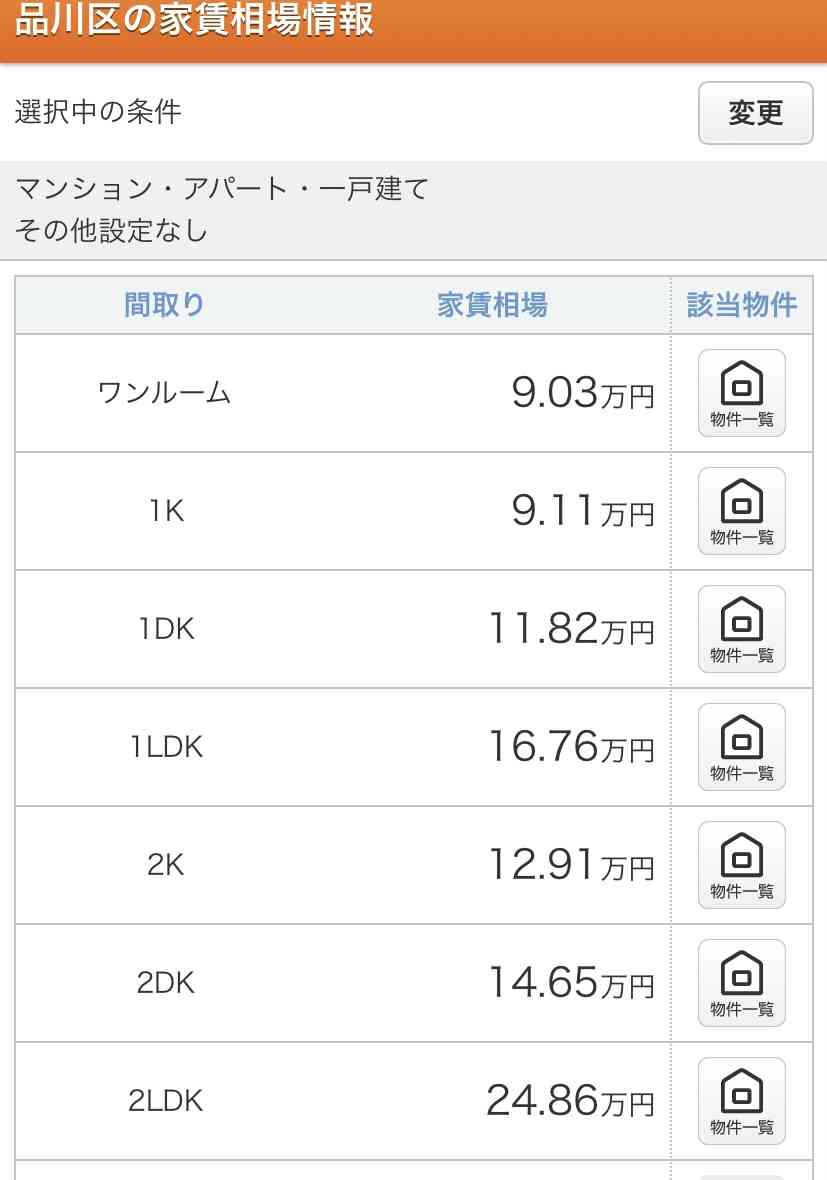Image resolution: width=827 pixels, height=1180 pixels.
Task: Open property list for 1K row
Action: point(741,511)
